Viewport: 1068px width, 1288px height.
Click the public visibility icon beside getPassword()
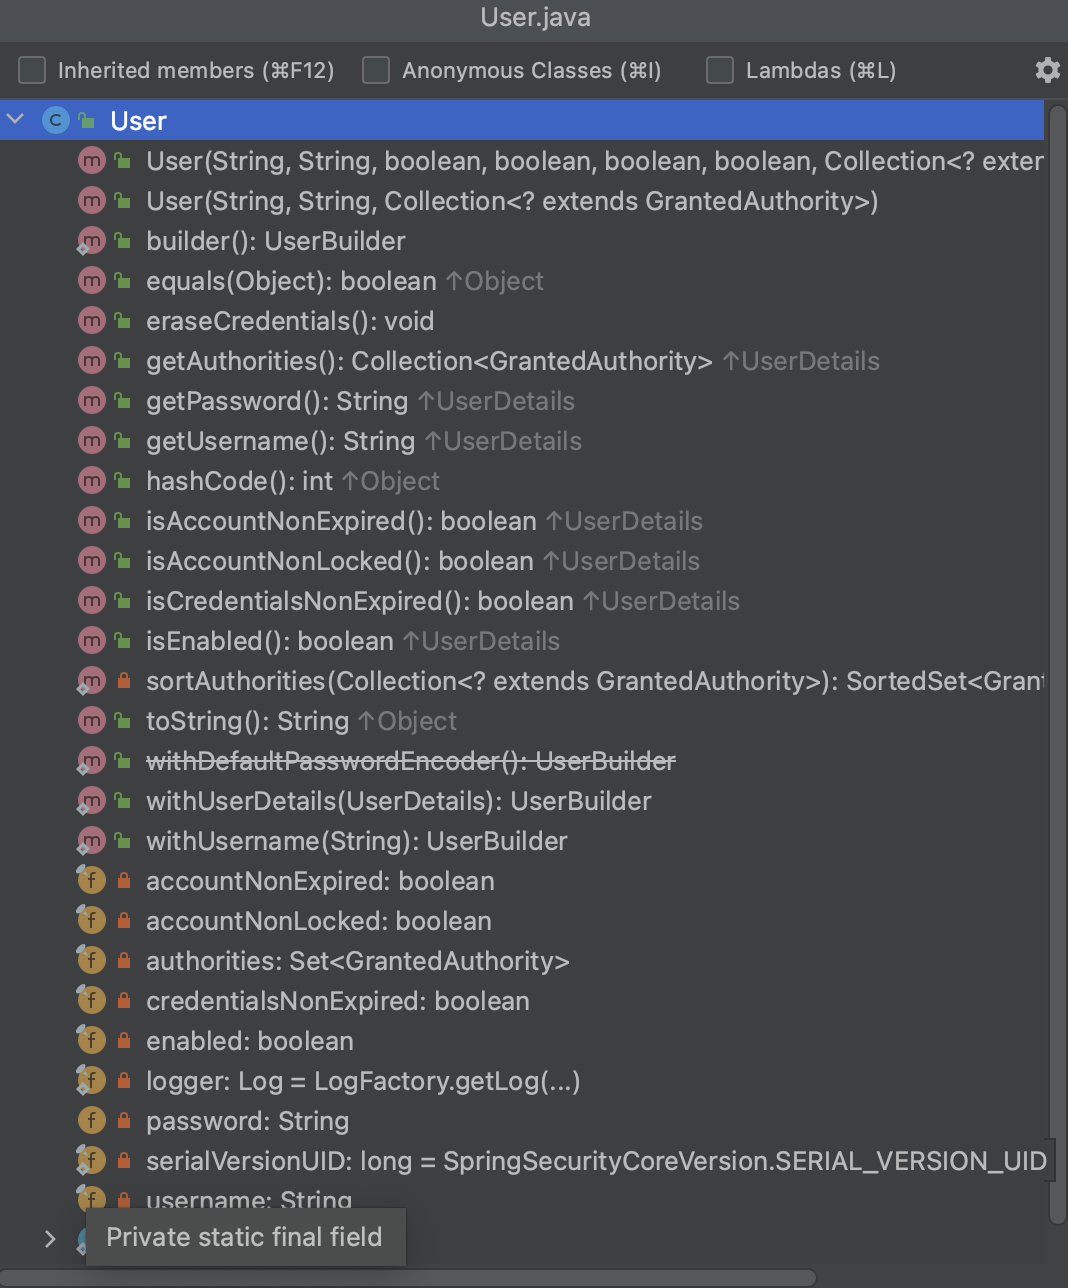(x=122, y=401)
